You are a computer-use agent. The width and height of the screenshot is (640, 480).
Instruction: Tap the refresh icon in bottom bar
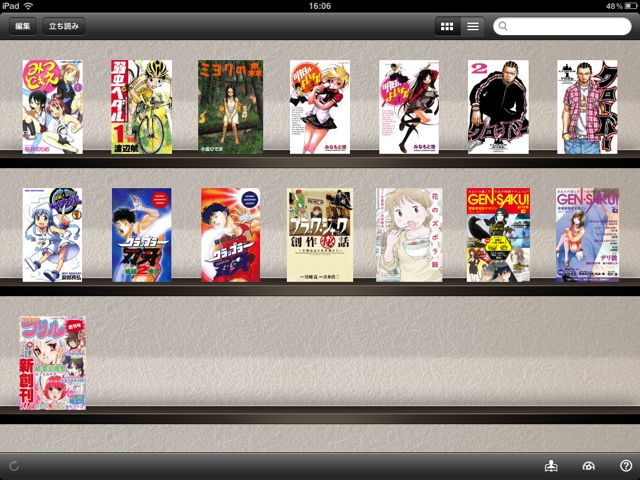(x=14, y=466)
